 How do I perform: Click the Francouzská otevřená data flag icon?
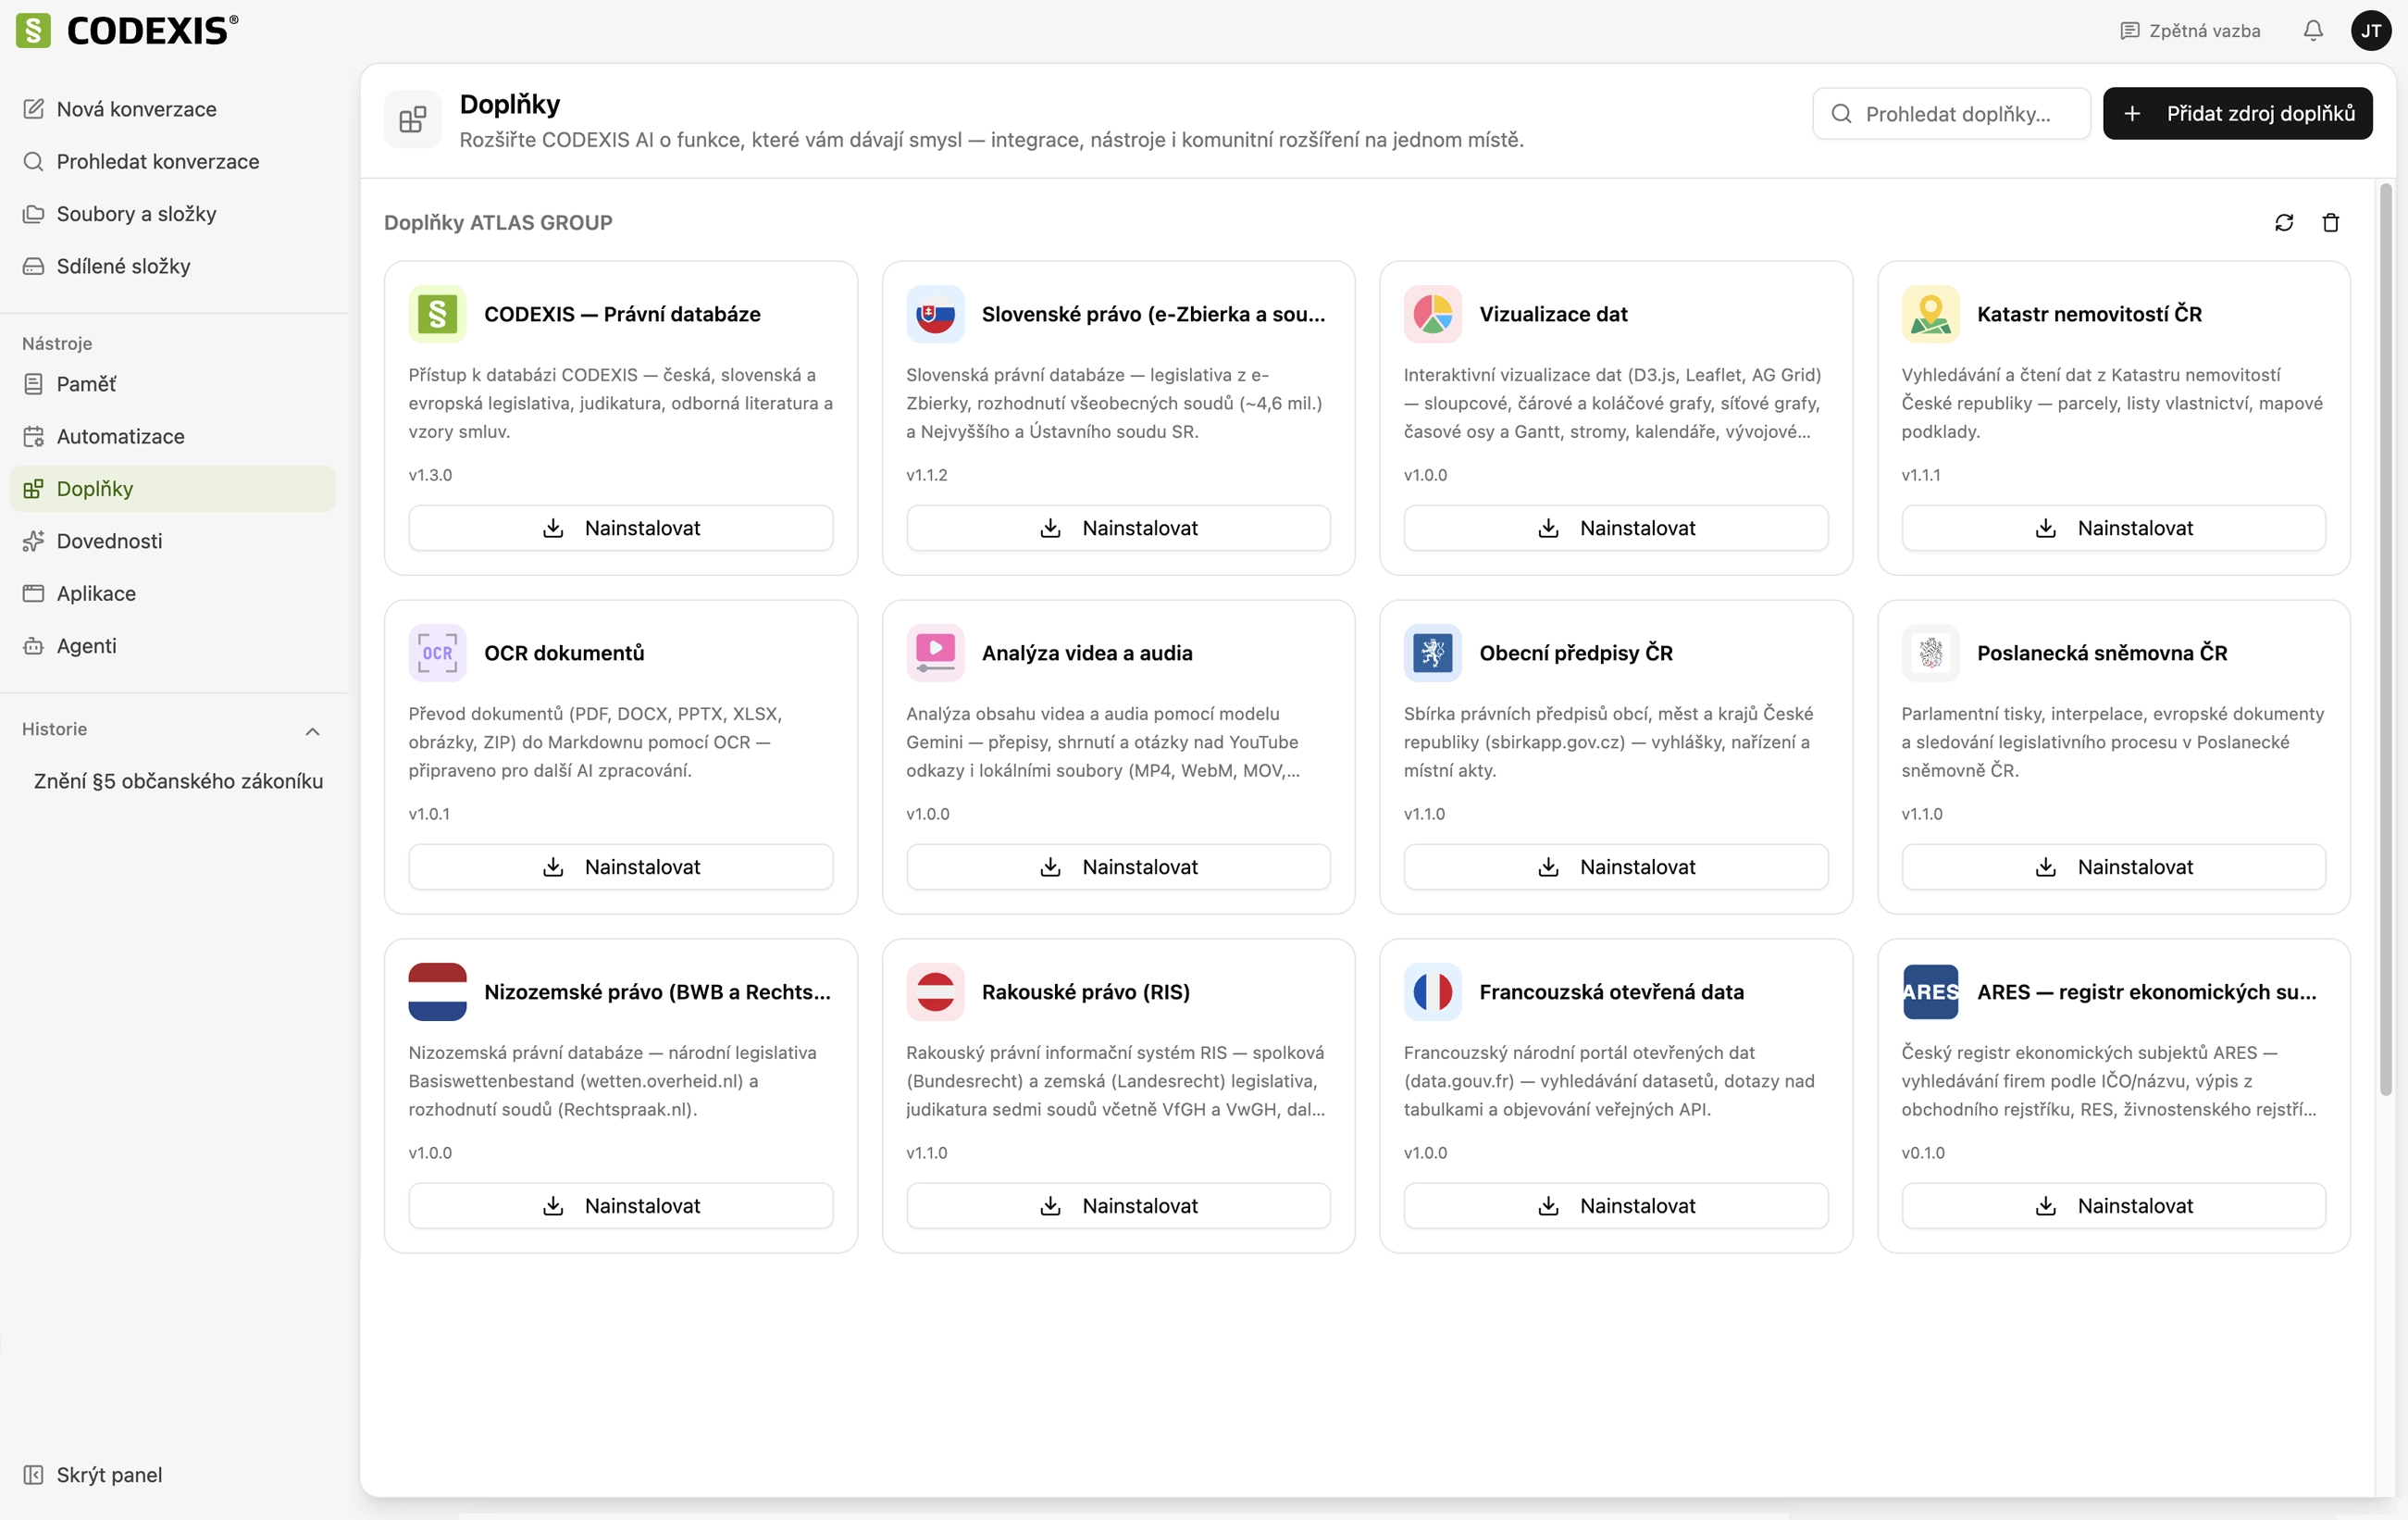pyautogui.click(x=1432, y=992)
